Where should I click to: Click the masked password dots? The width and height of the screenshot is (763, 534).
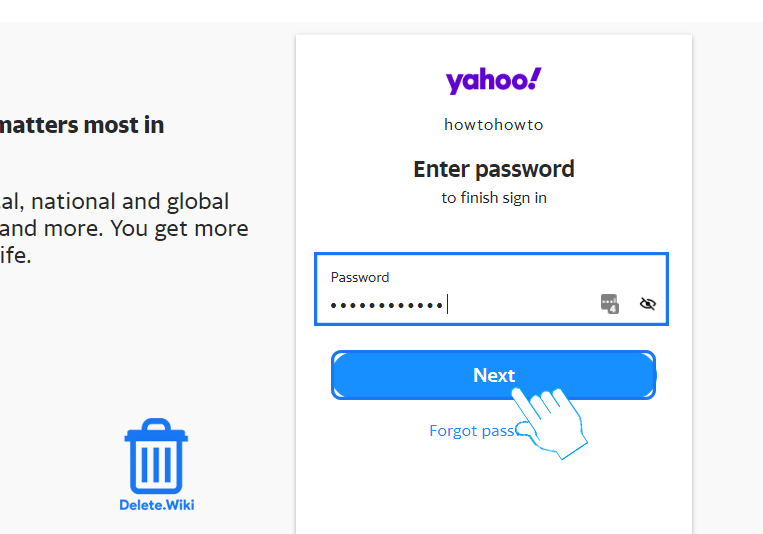click(386, 306)
